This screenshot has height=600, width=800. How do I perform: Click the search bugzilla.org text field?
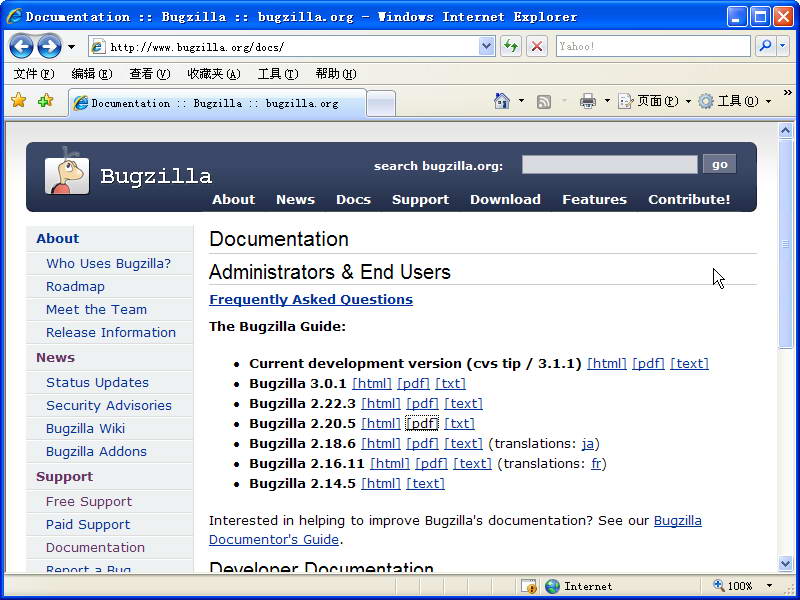pyautogui.click(x=609, y=165)
